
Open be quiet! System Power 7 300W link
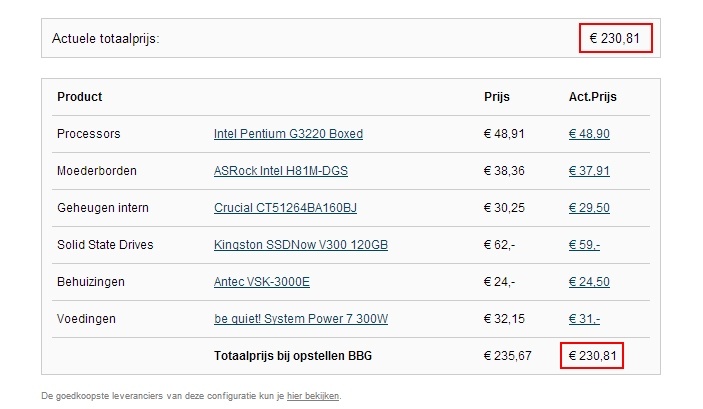click(300, 319)
